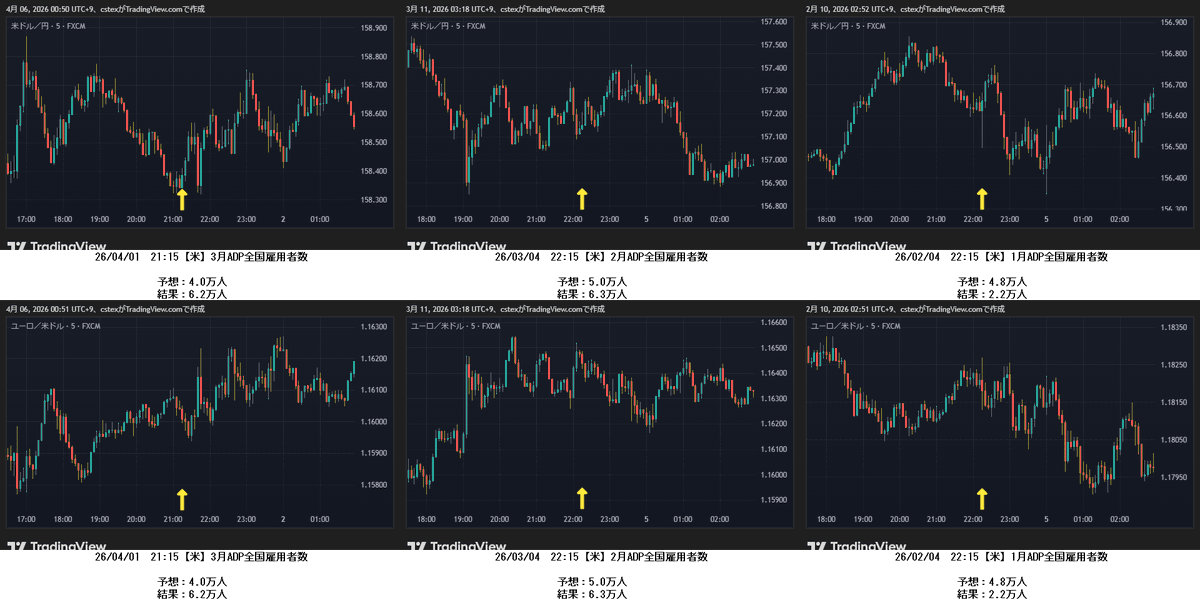Screen dimensions: 1200x600
Task: Click '結果：6.2万人' under the EUR/USD chart
Action: click(x=192, y=594)
